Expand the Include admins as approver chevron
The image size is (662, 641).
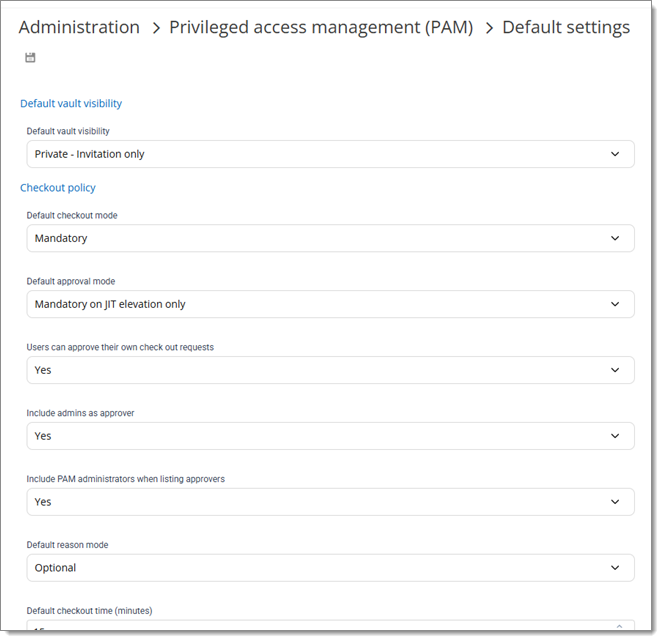(x=615, y=436)
